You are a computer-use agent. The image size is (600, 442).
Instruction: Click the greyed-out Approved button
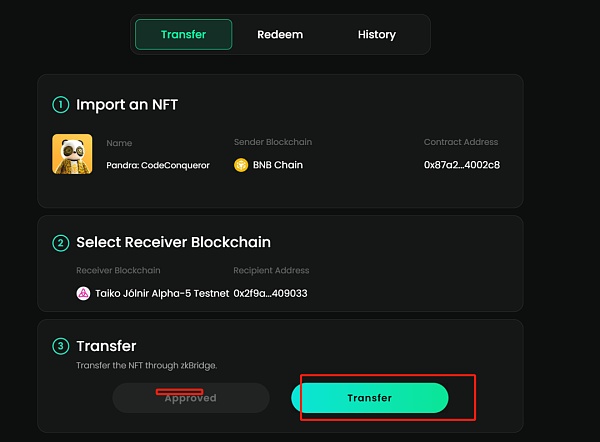point(191,398)
